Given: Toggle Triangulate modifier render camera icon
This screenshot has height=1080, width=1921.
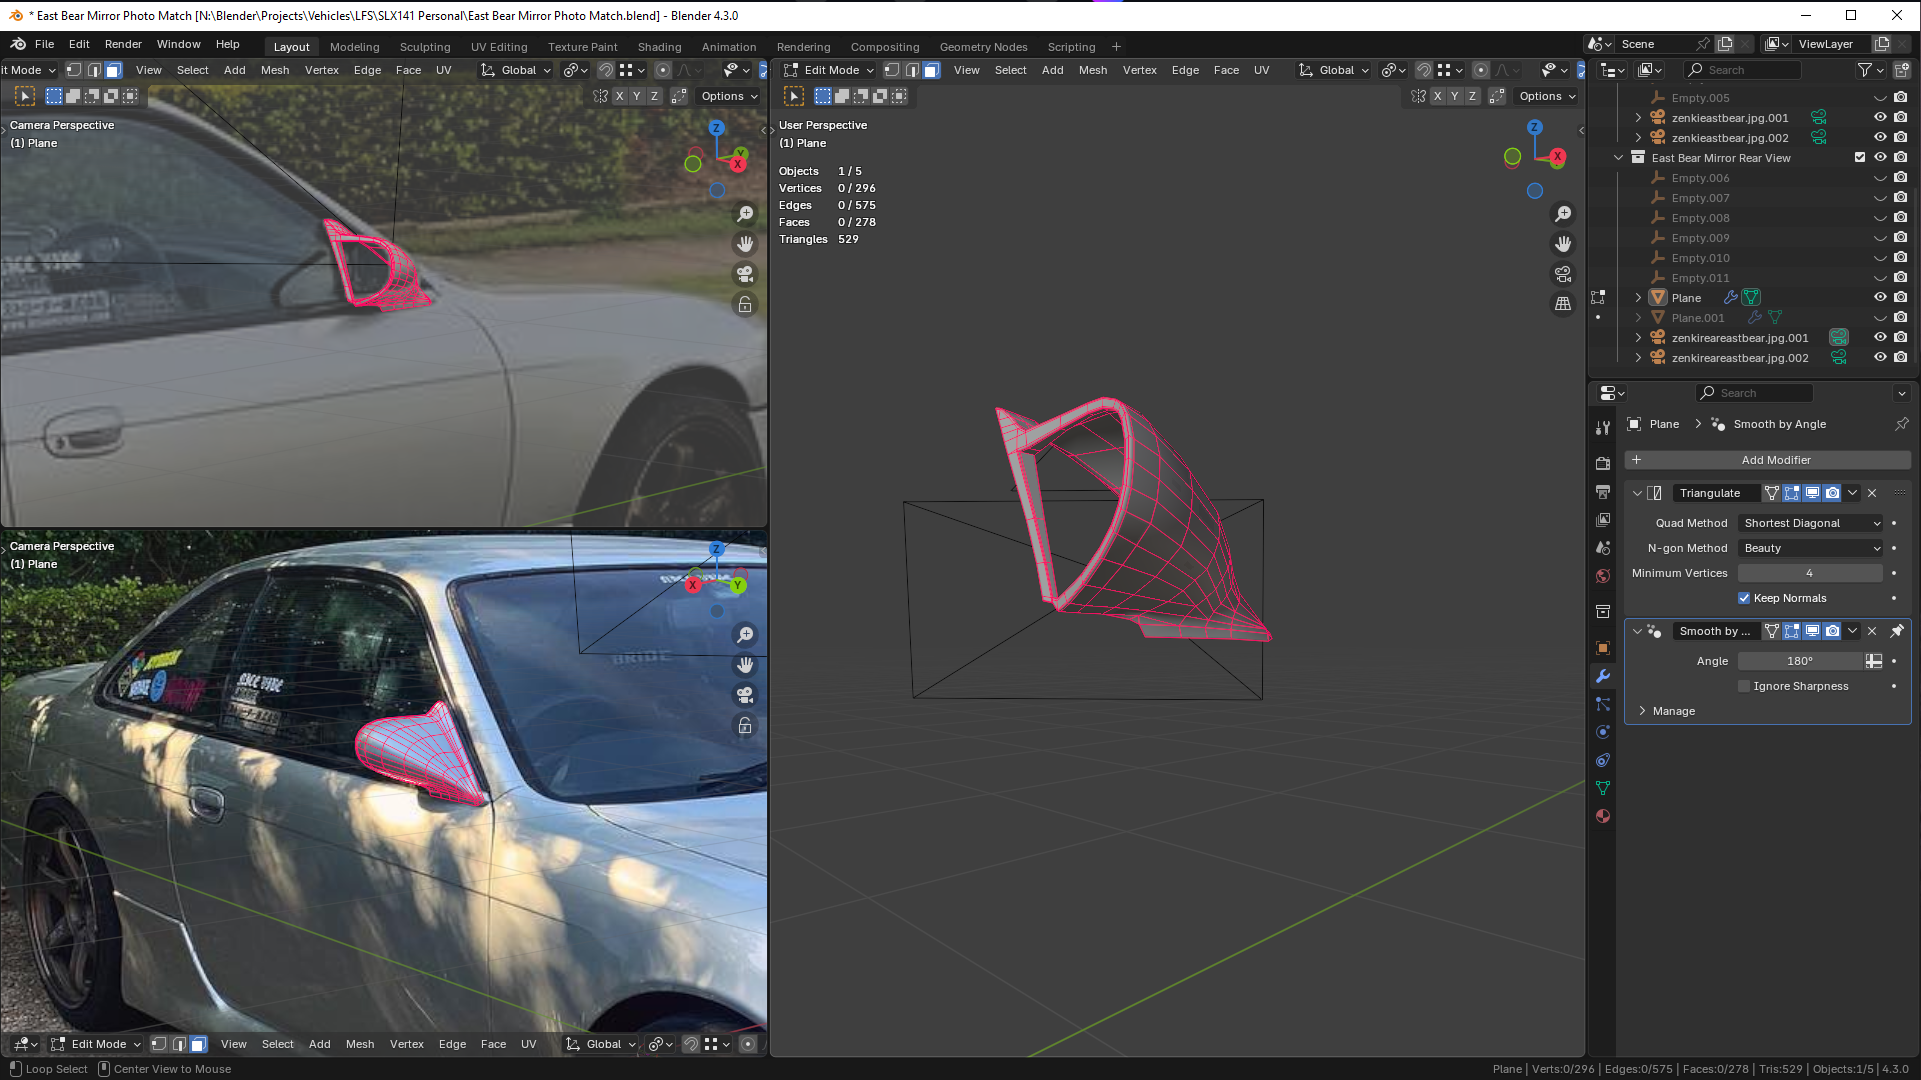Looking at the screenshot, I should 1832,493.
